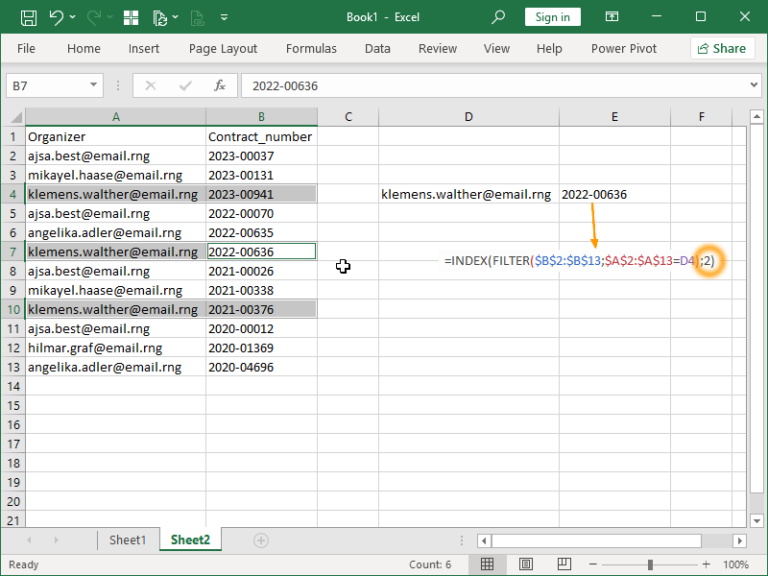Switch to Normal view icon
Image resolution: width=768 pixels, height=576 pixels.
[487, 564]
